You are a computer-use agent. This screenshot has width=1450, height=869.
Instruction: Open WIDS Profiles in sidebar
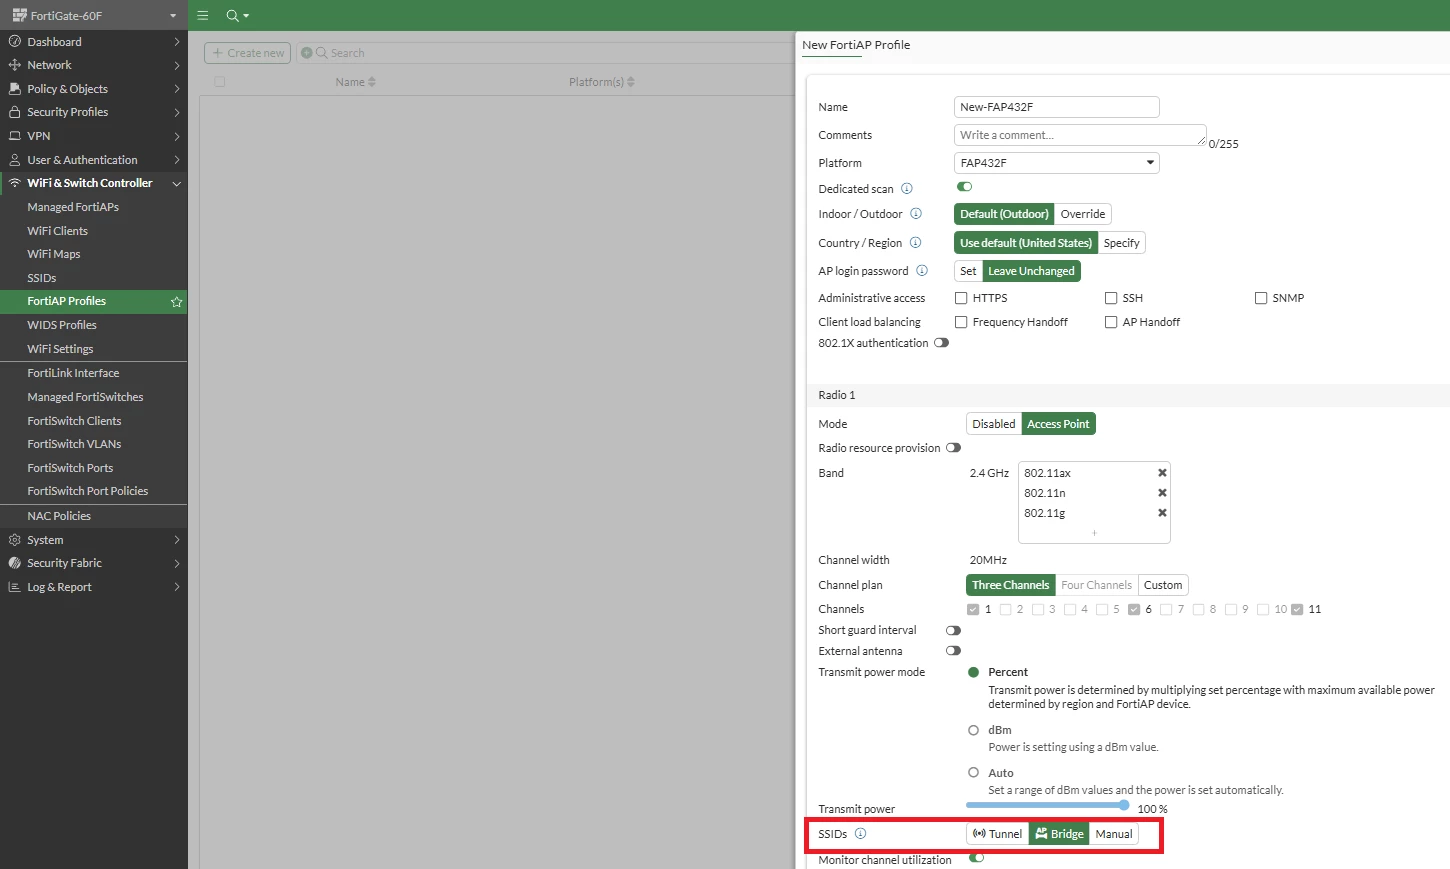coord(62,325)
